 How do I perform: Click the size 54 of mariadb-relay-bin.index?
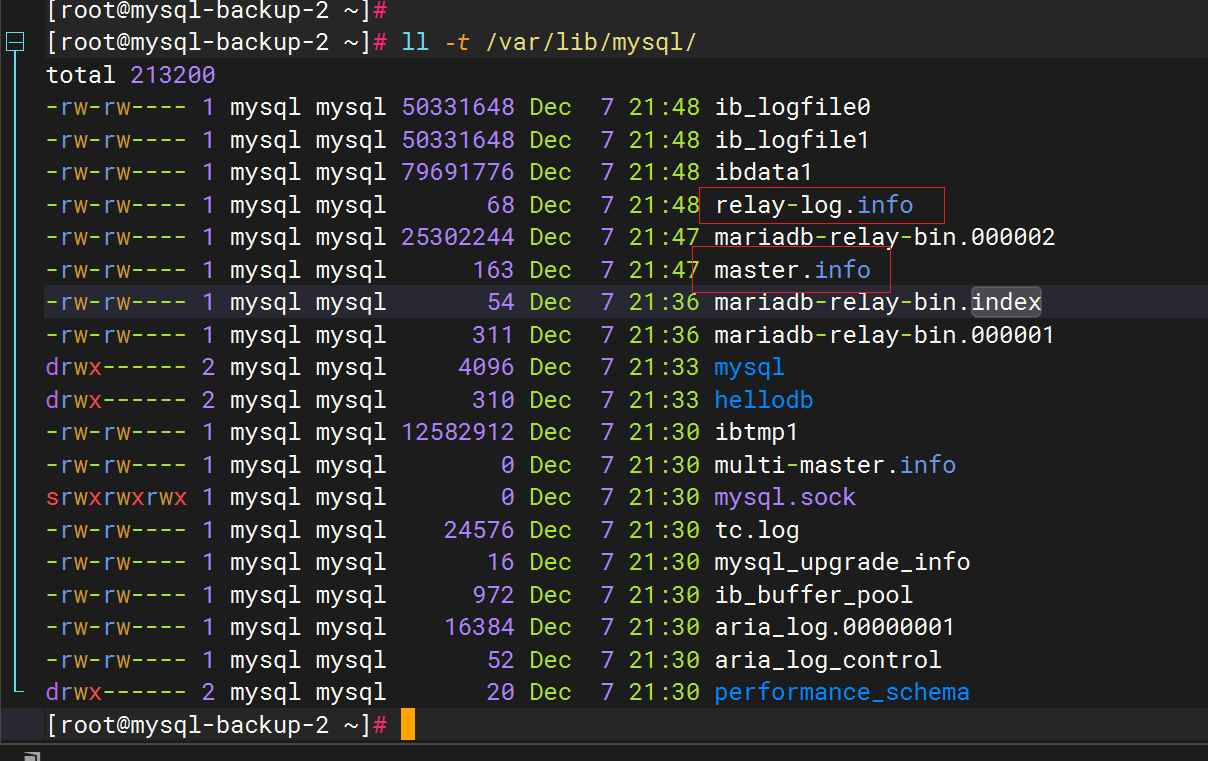point(501,302)
